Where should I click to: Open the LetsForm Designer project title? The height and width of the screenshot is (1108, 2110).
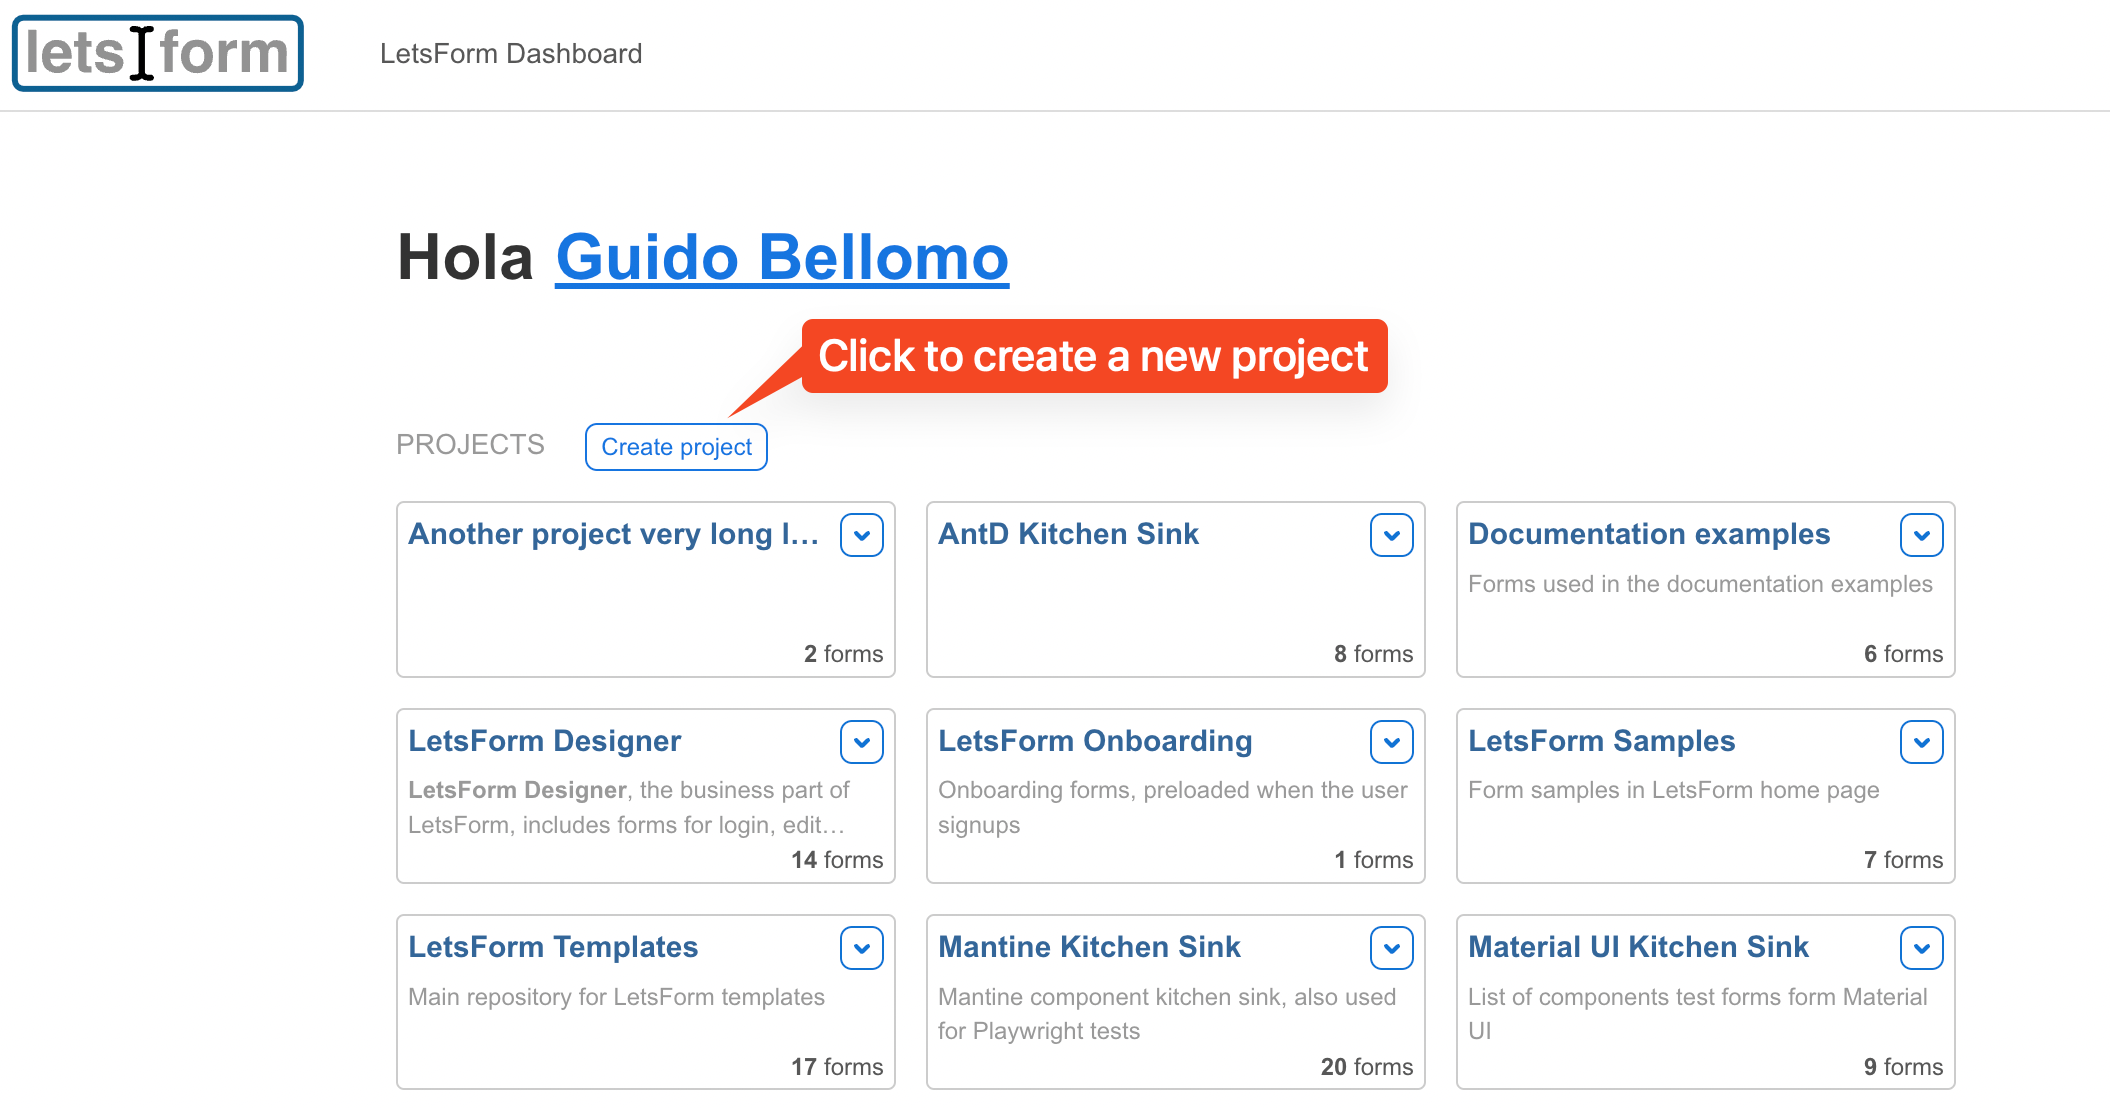click(x=544, y=741)
